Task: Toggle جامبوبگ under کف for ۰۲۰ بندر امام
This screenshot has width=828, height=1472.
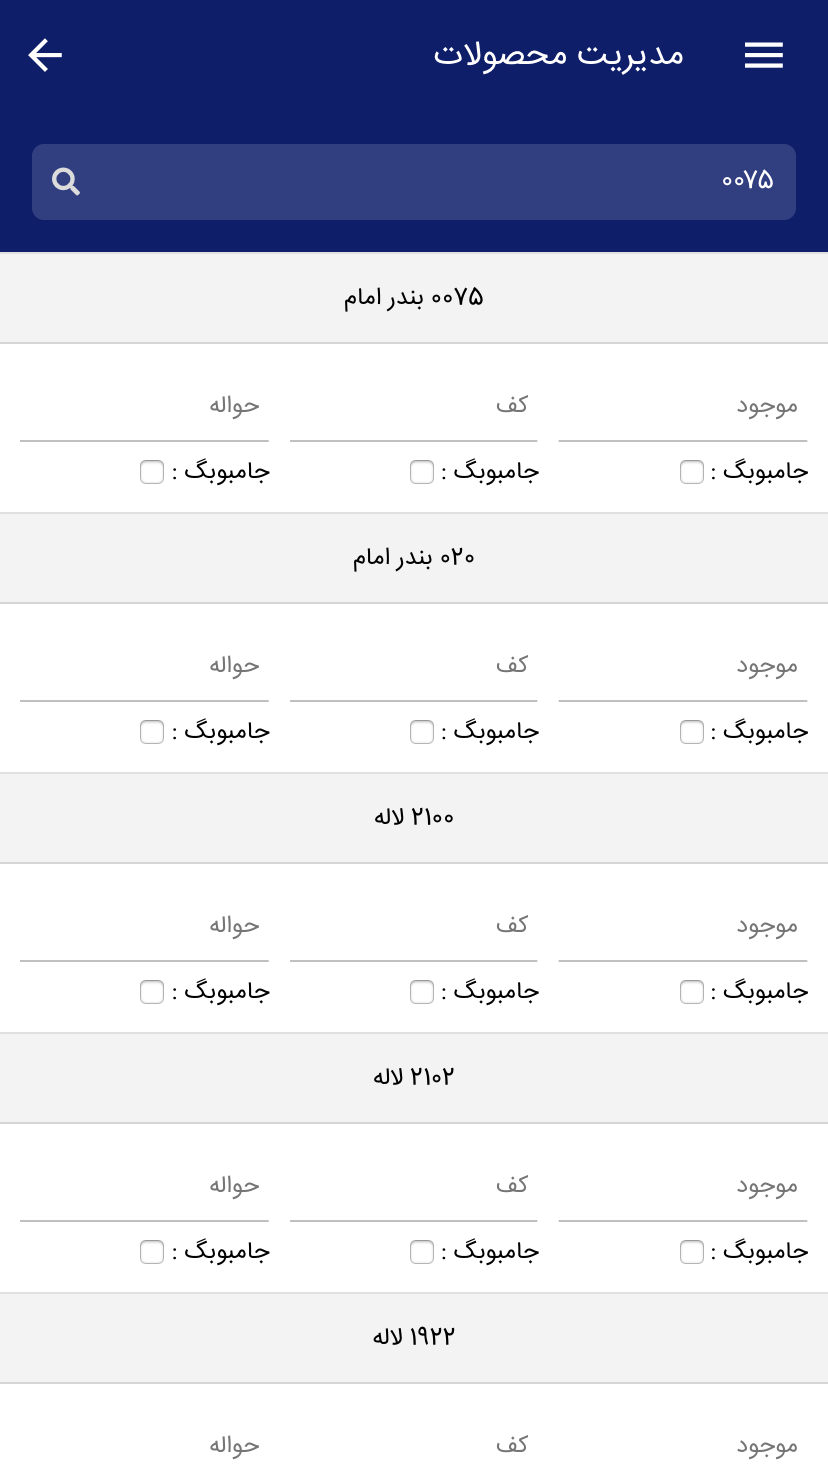Action: coord(422,732)
